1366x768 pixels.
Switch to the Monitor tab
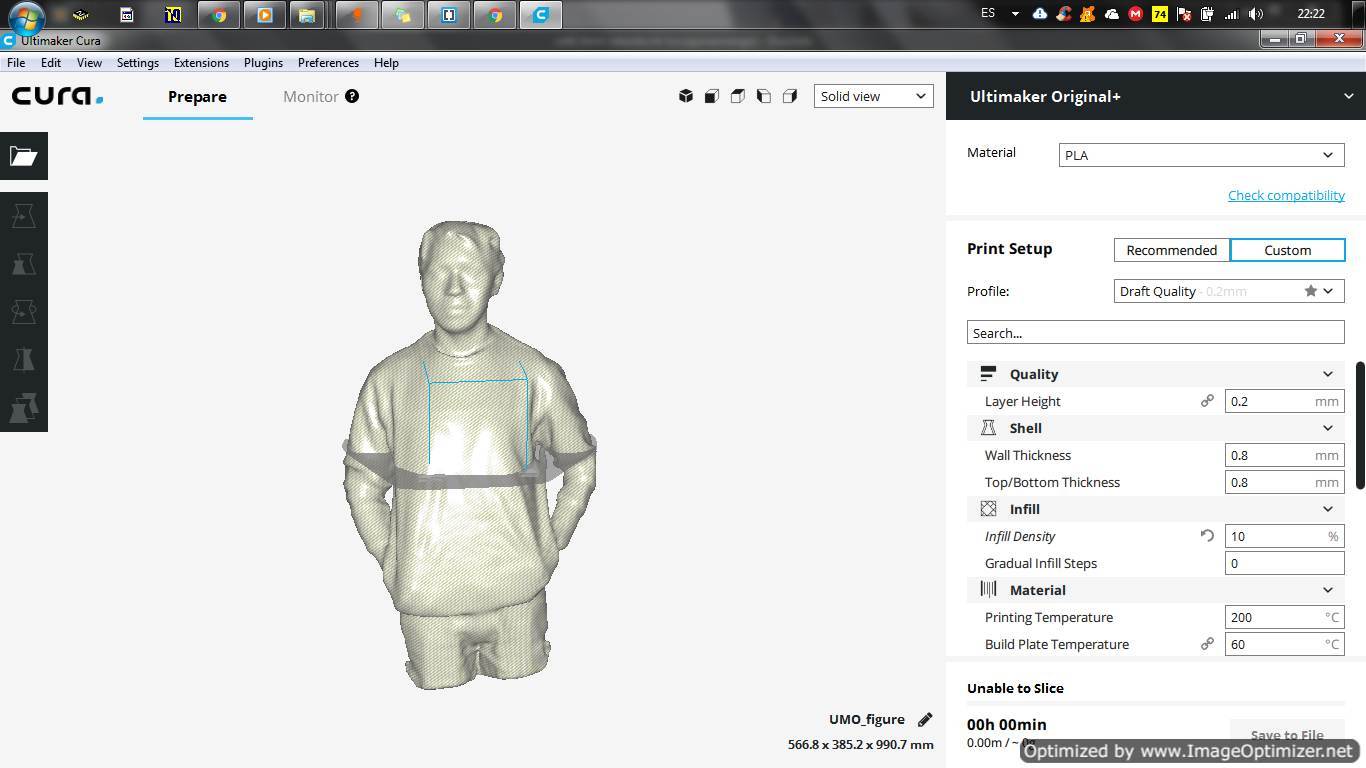(x=311, y=97)
